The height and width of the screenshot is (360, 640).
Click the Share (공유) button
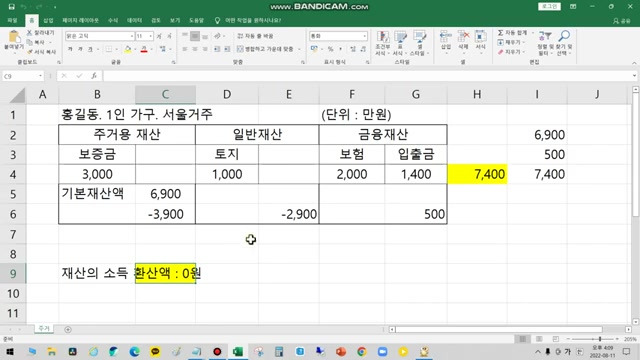point(622,21)
